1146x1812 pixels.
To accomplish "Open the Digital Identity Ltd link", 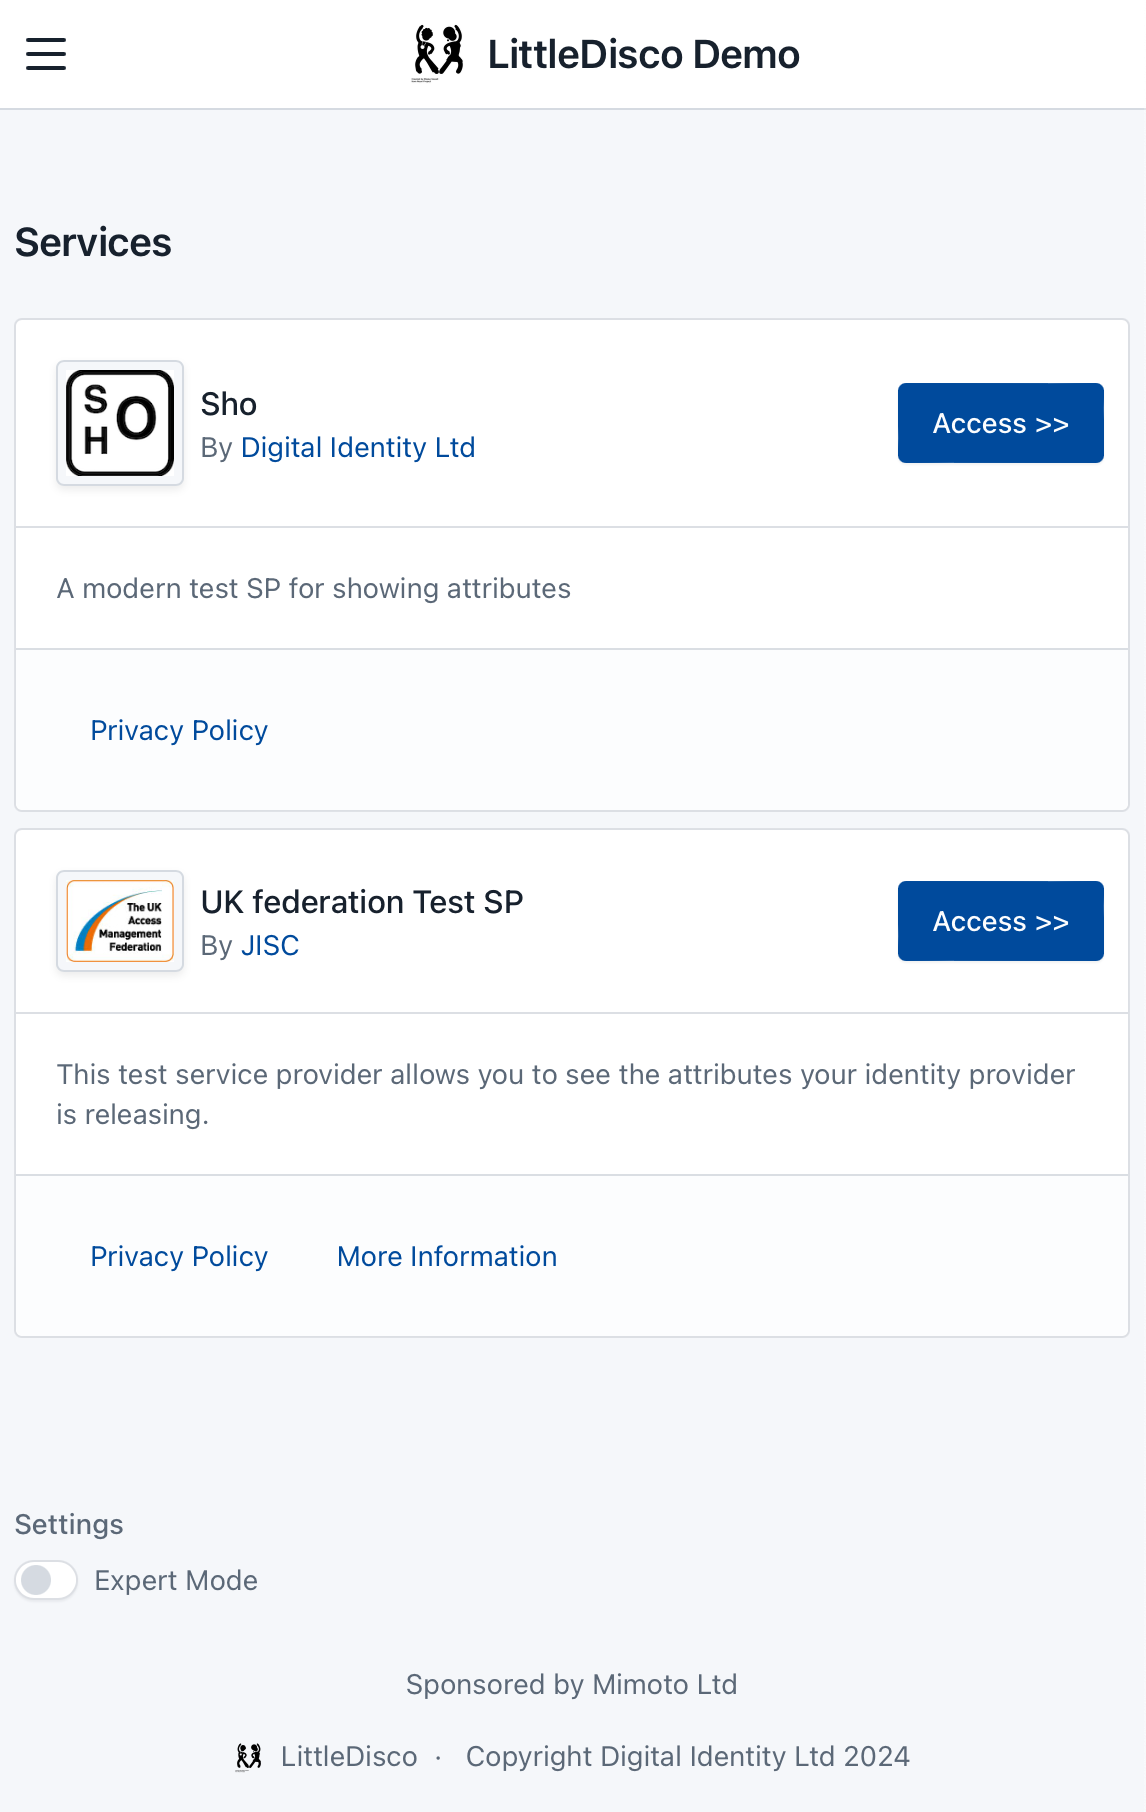I will [358, 447].
